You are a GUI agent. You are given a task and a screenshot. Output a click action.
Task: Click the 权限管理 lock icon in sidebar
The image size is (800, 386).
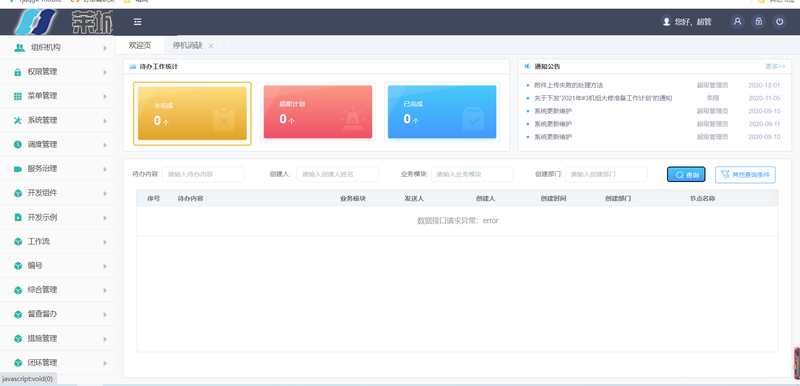18,72
